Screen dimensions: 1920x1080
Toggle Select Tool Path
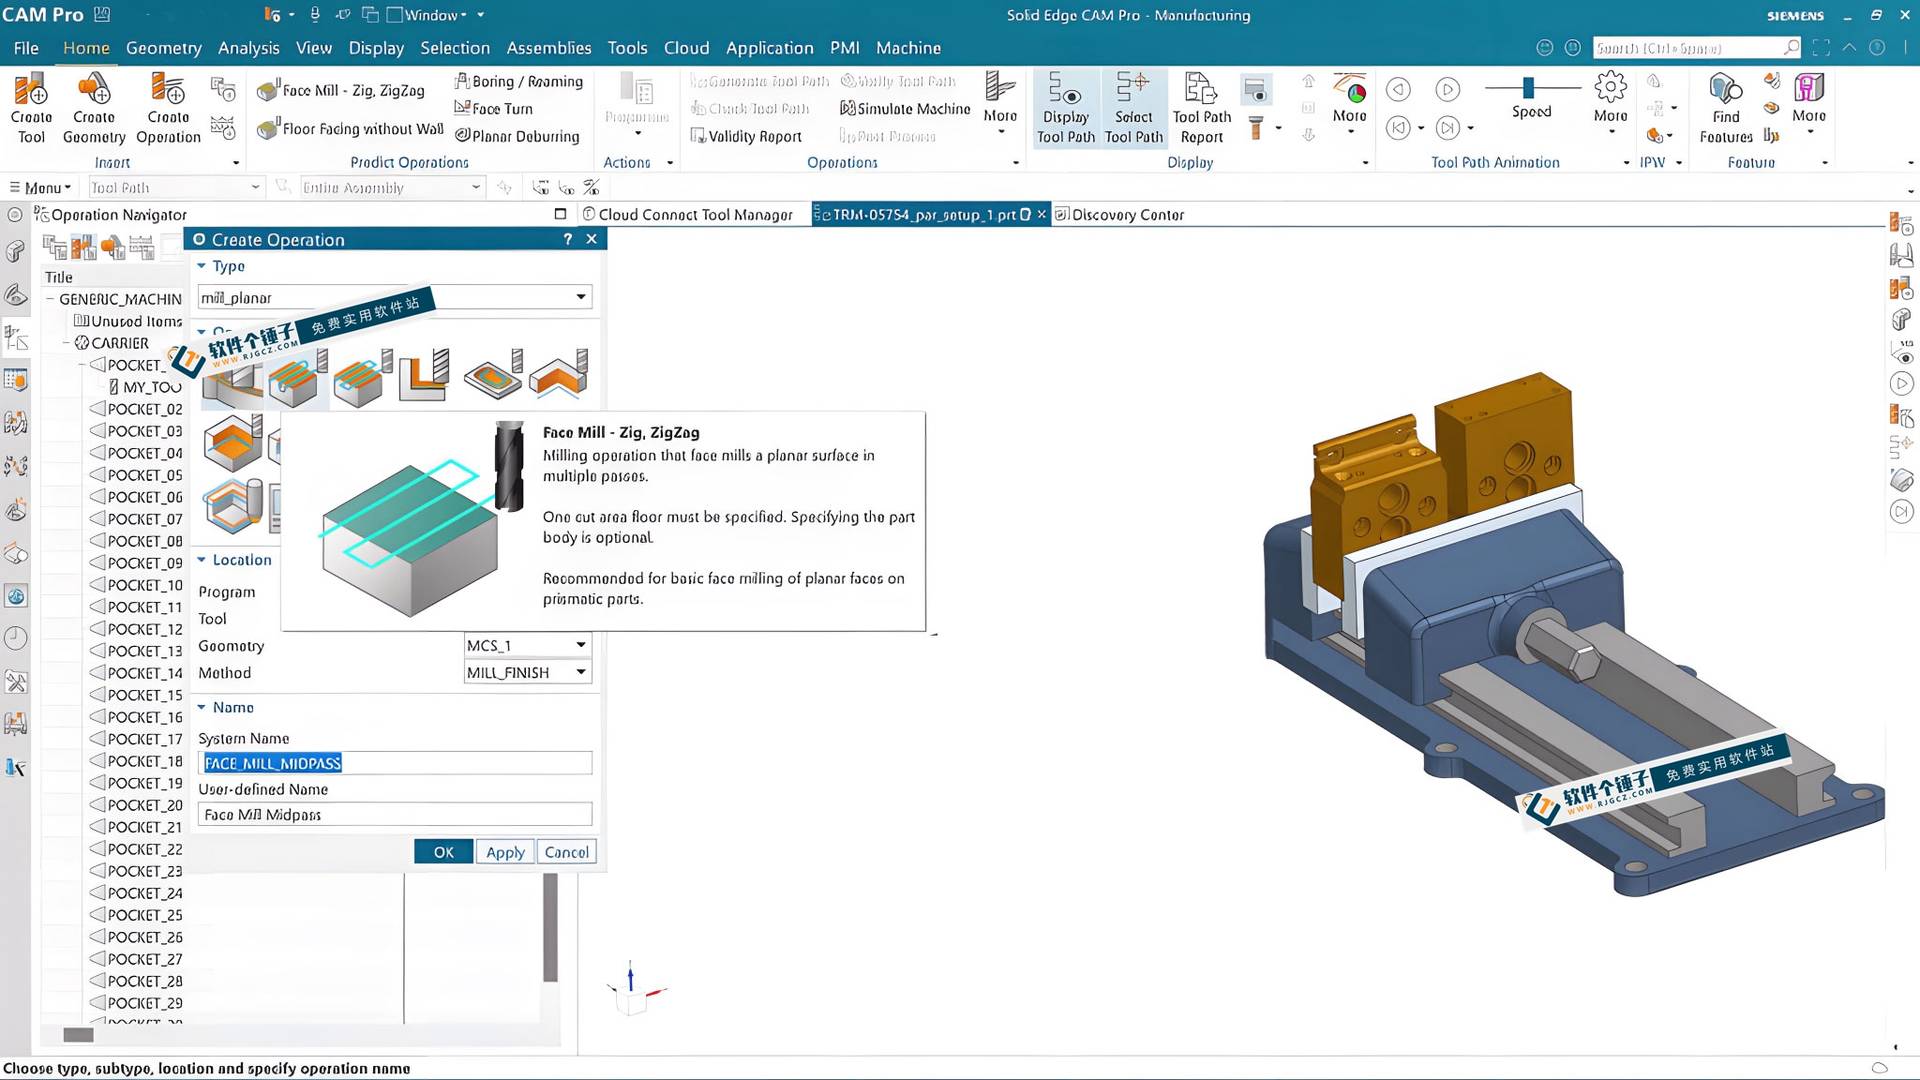1134,108
